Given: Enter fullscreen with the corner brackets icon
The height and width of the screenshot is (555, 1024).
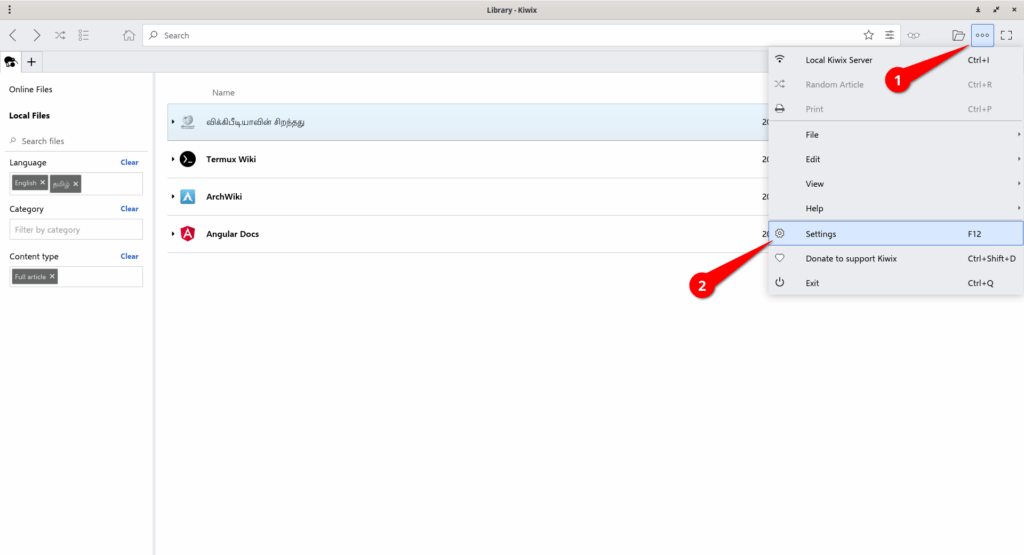Looking at the screenshot, I should [1006, 35].
